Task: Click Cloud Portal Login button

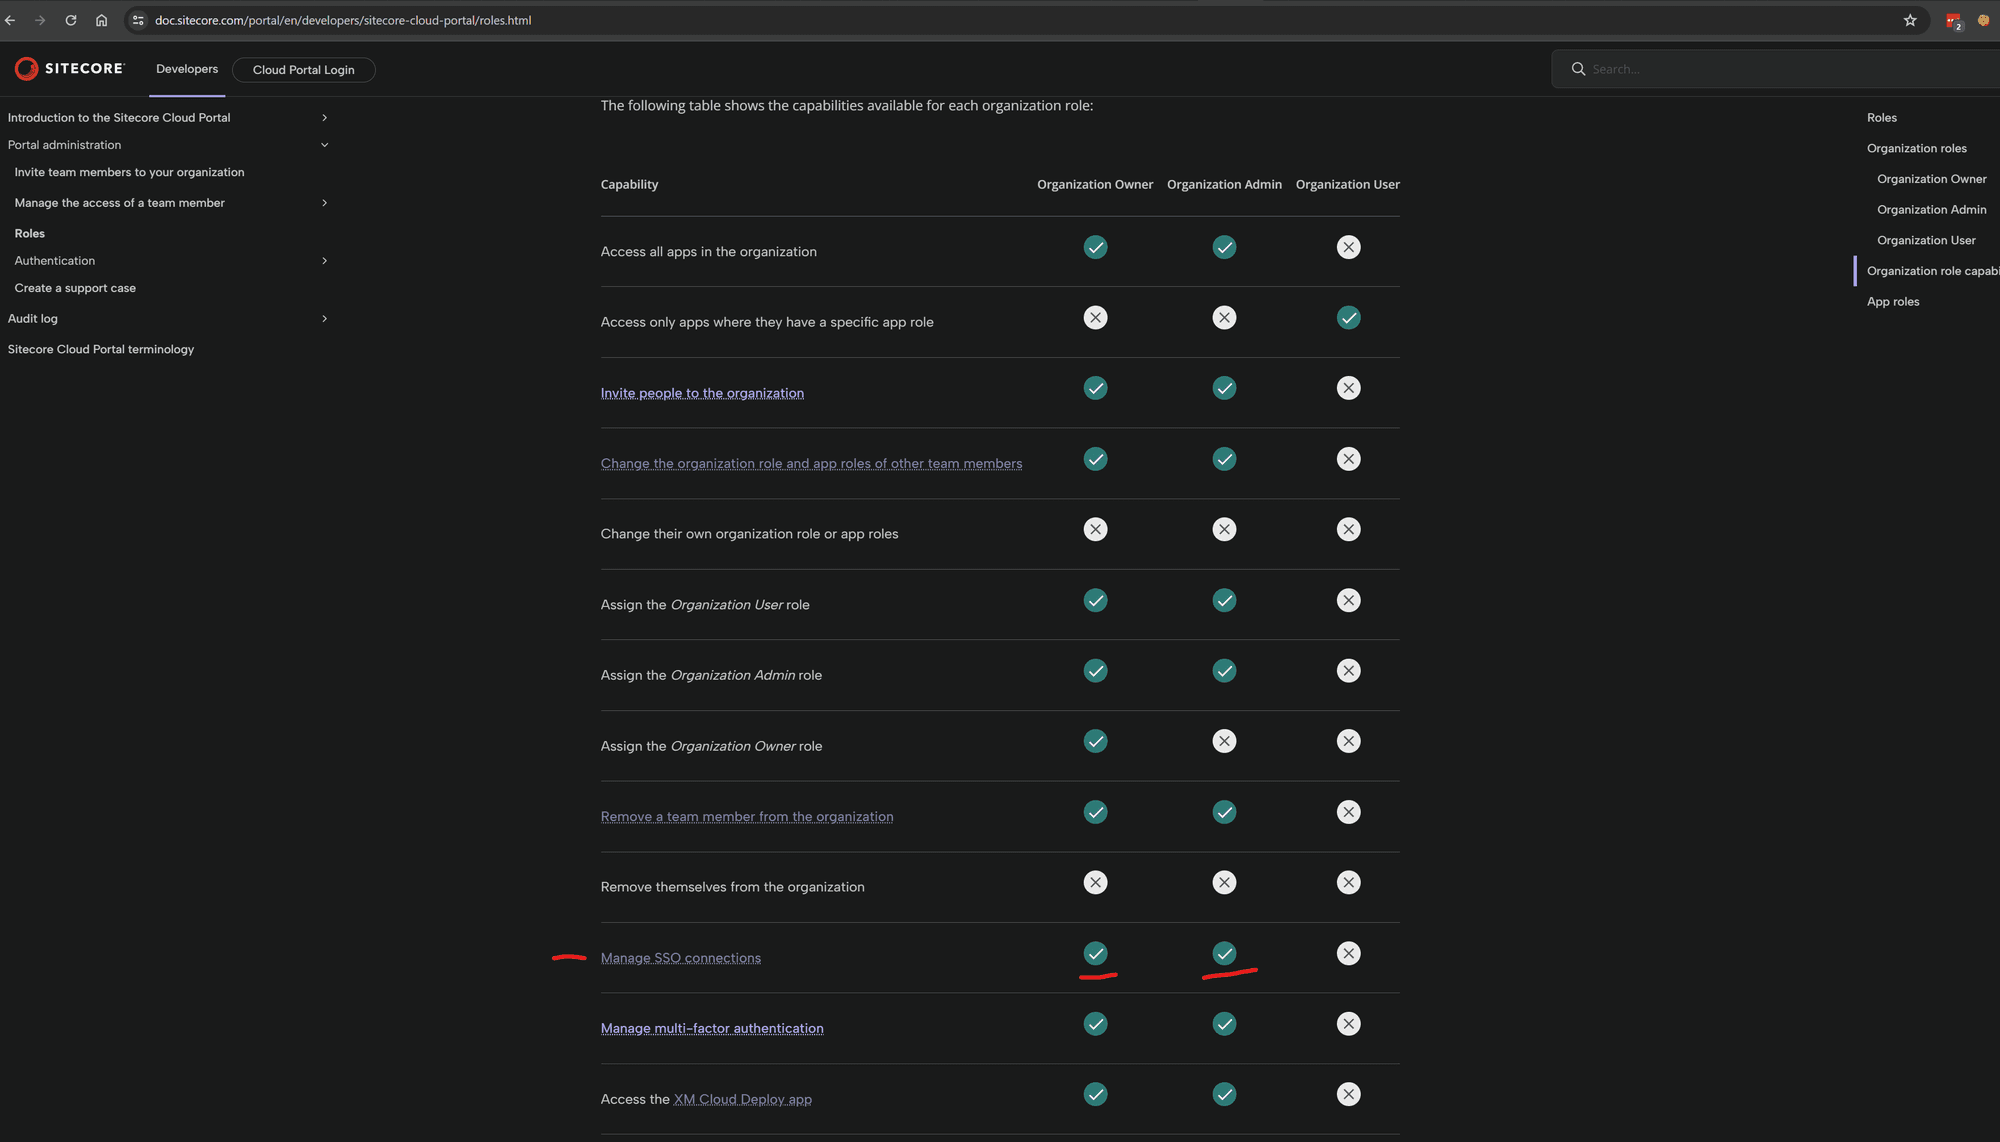Action: 303,70
